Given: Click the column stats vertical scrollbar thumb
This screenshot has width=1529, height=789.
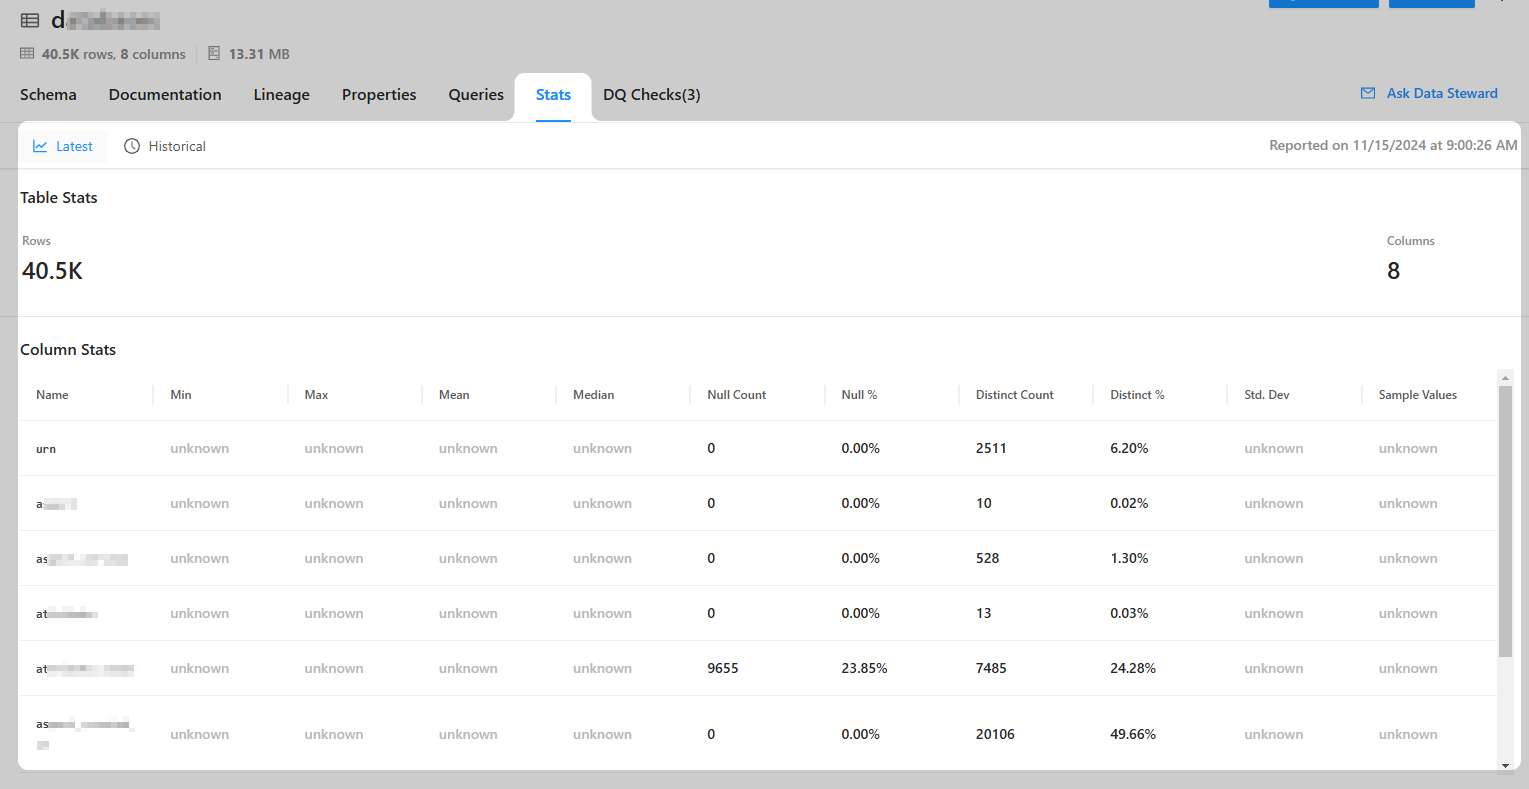Looking at the screenshot, I should click(1505, 520).
